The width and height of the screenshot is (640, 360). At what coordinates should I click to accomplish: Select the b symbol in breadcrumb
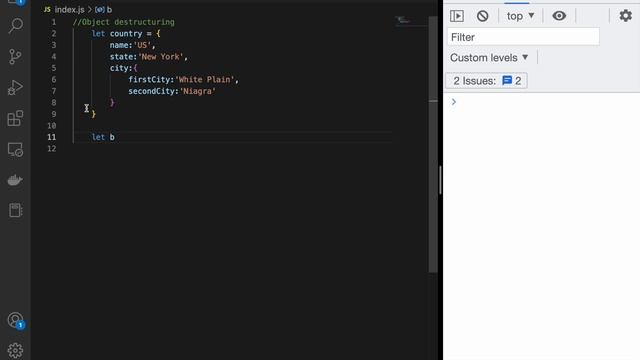click(x=103, y=9)
